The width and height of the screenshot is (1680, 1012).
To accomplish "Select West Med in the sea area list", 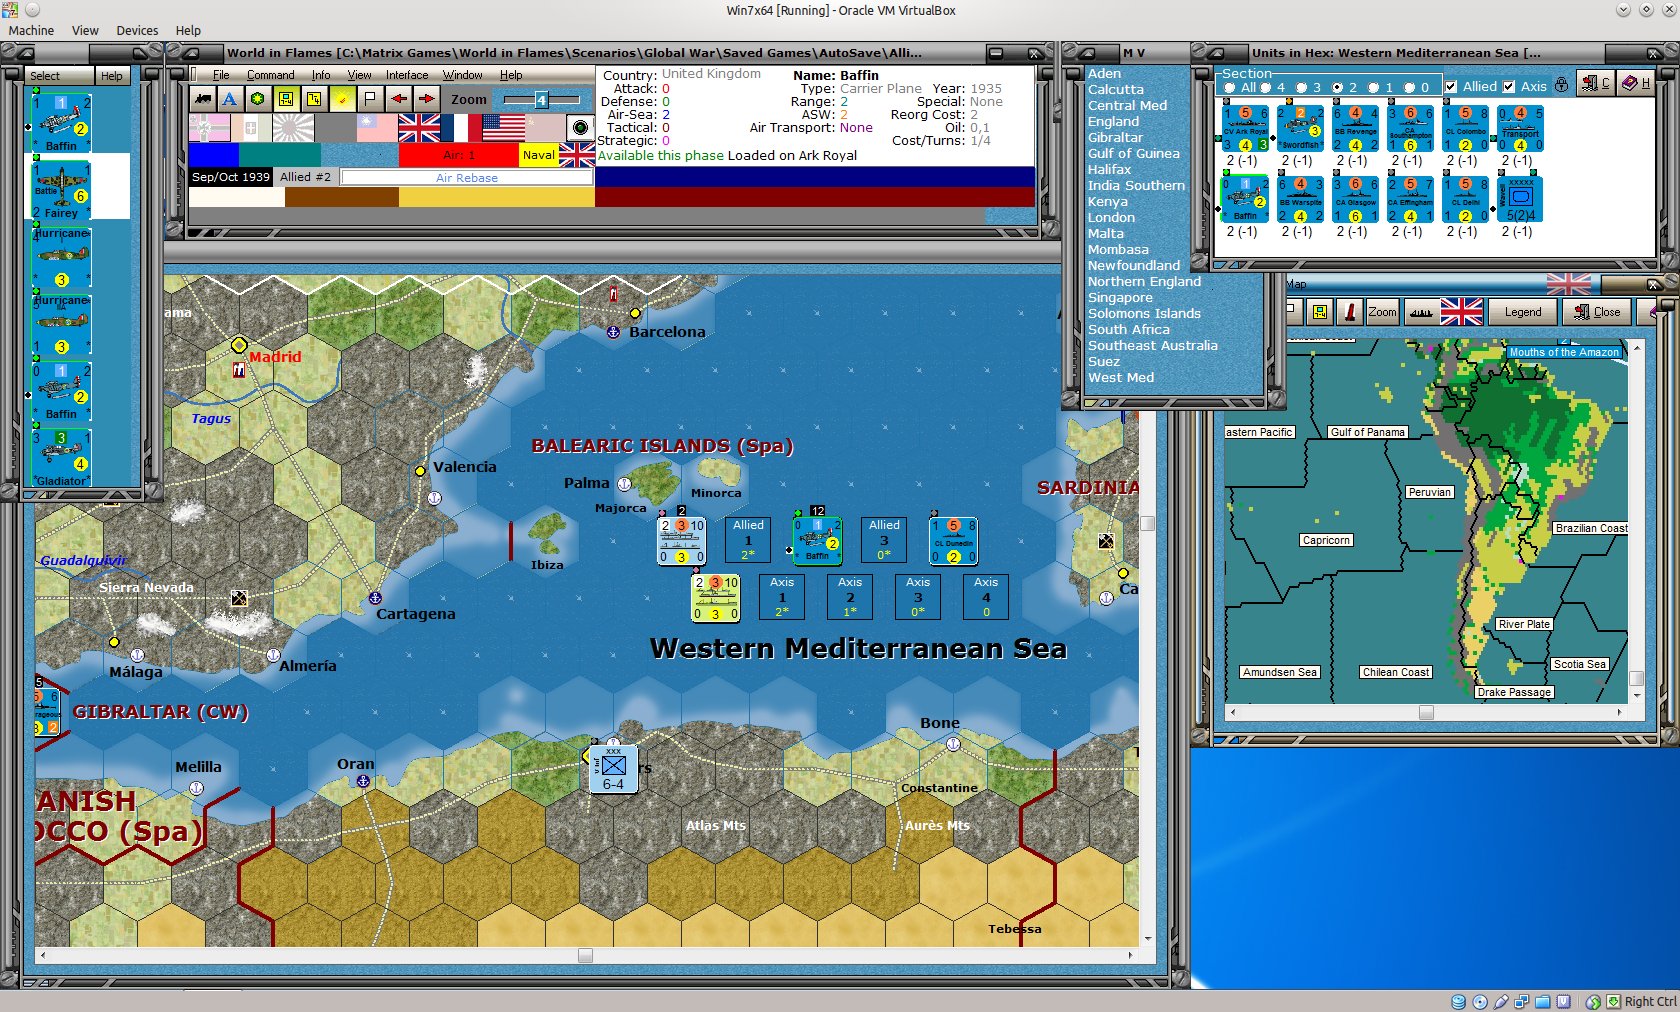I will tap(1121, 378).
